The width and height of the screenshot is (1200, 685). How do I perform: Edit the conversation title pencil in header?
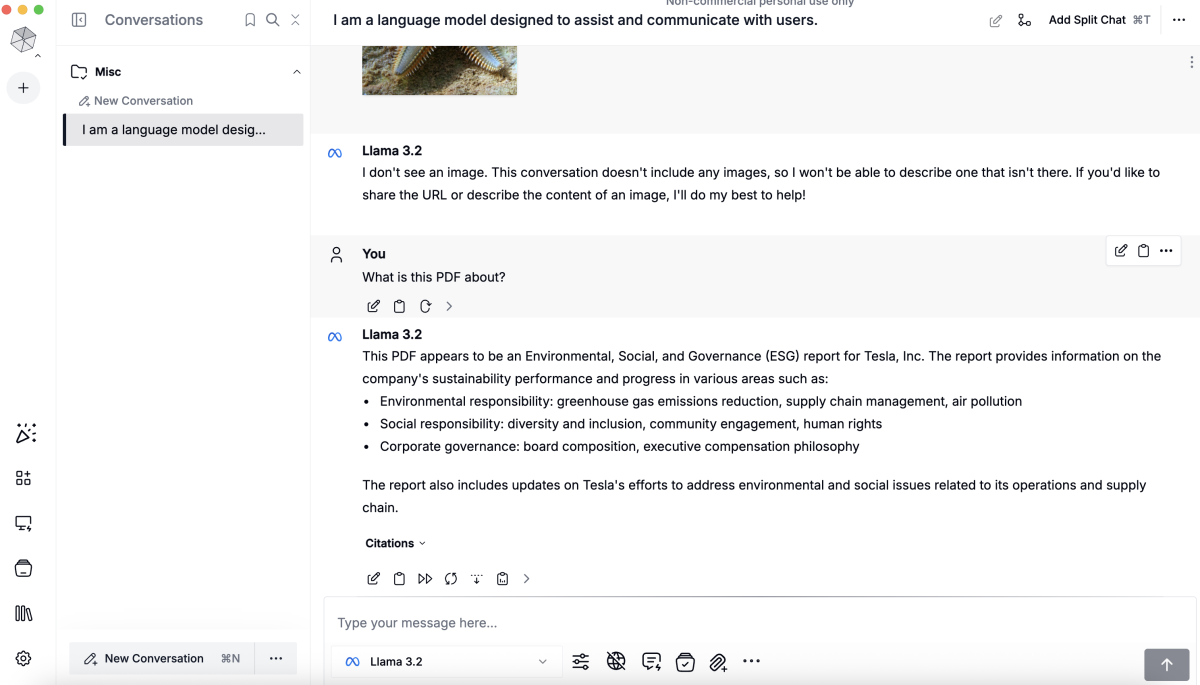996,20
